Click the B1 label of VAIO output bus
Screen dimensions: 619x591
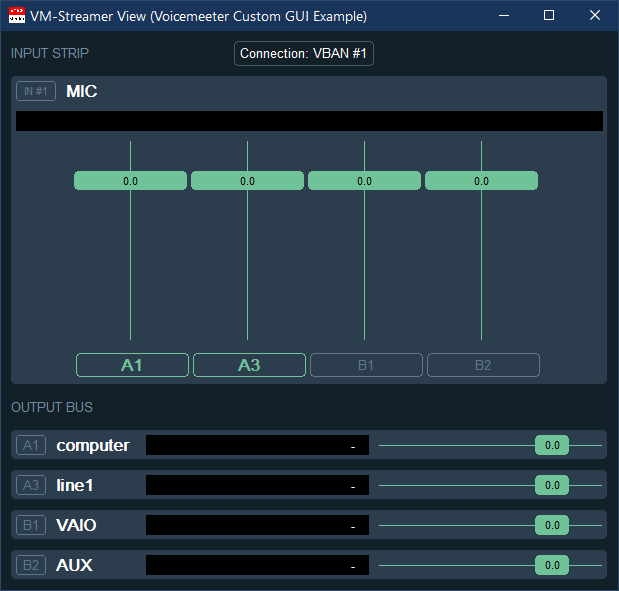point(31,525)
